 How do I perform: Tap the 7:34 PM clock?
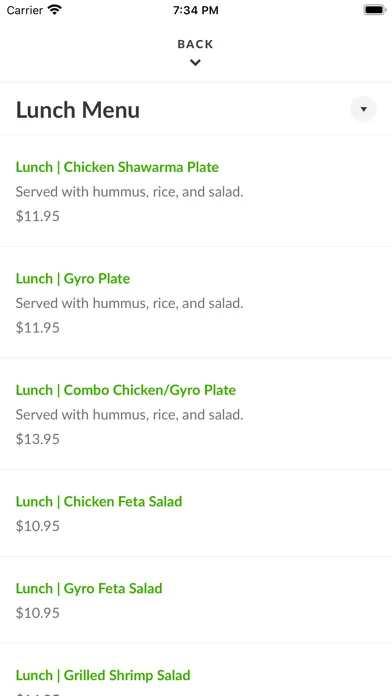point(196,10)
